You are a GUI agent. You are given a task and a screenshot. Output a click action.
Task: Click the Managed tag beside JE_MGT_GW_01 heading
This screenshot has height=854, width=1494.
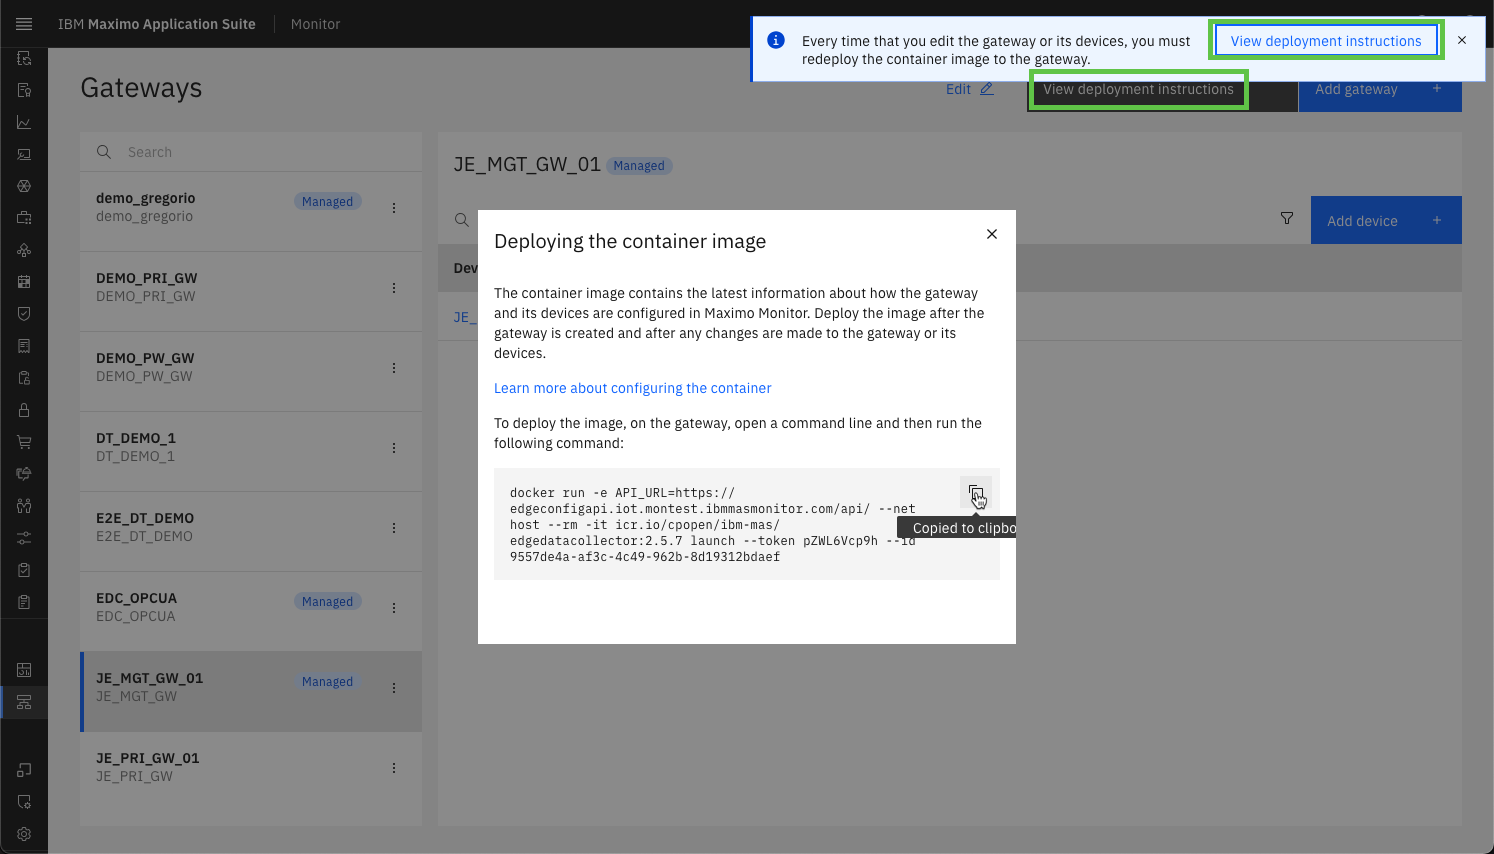point(638,166)
